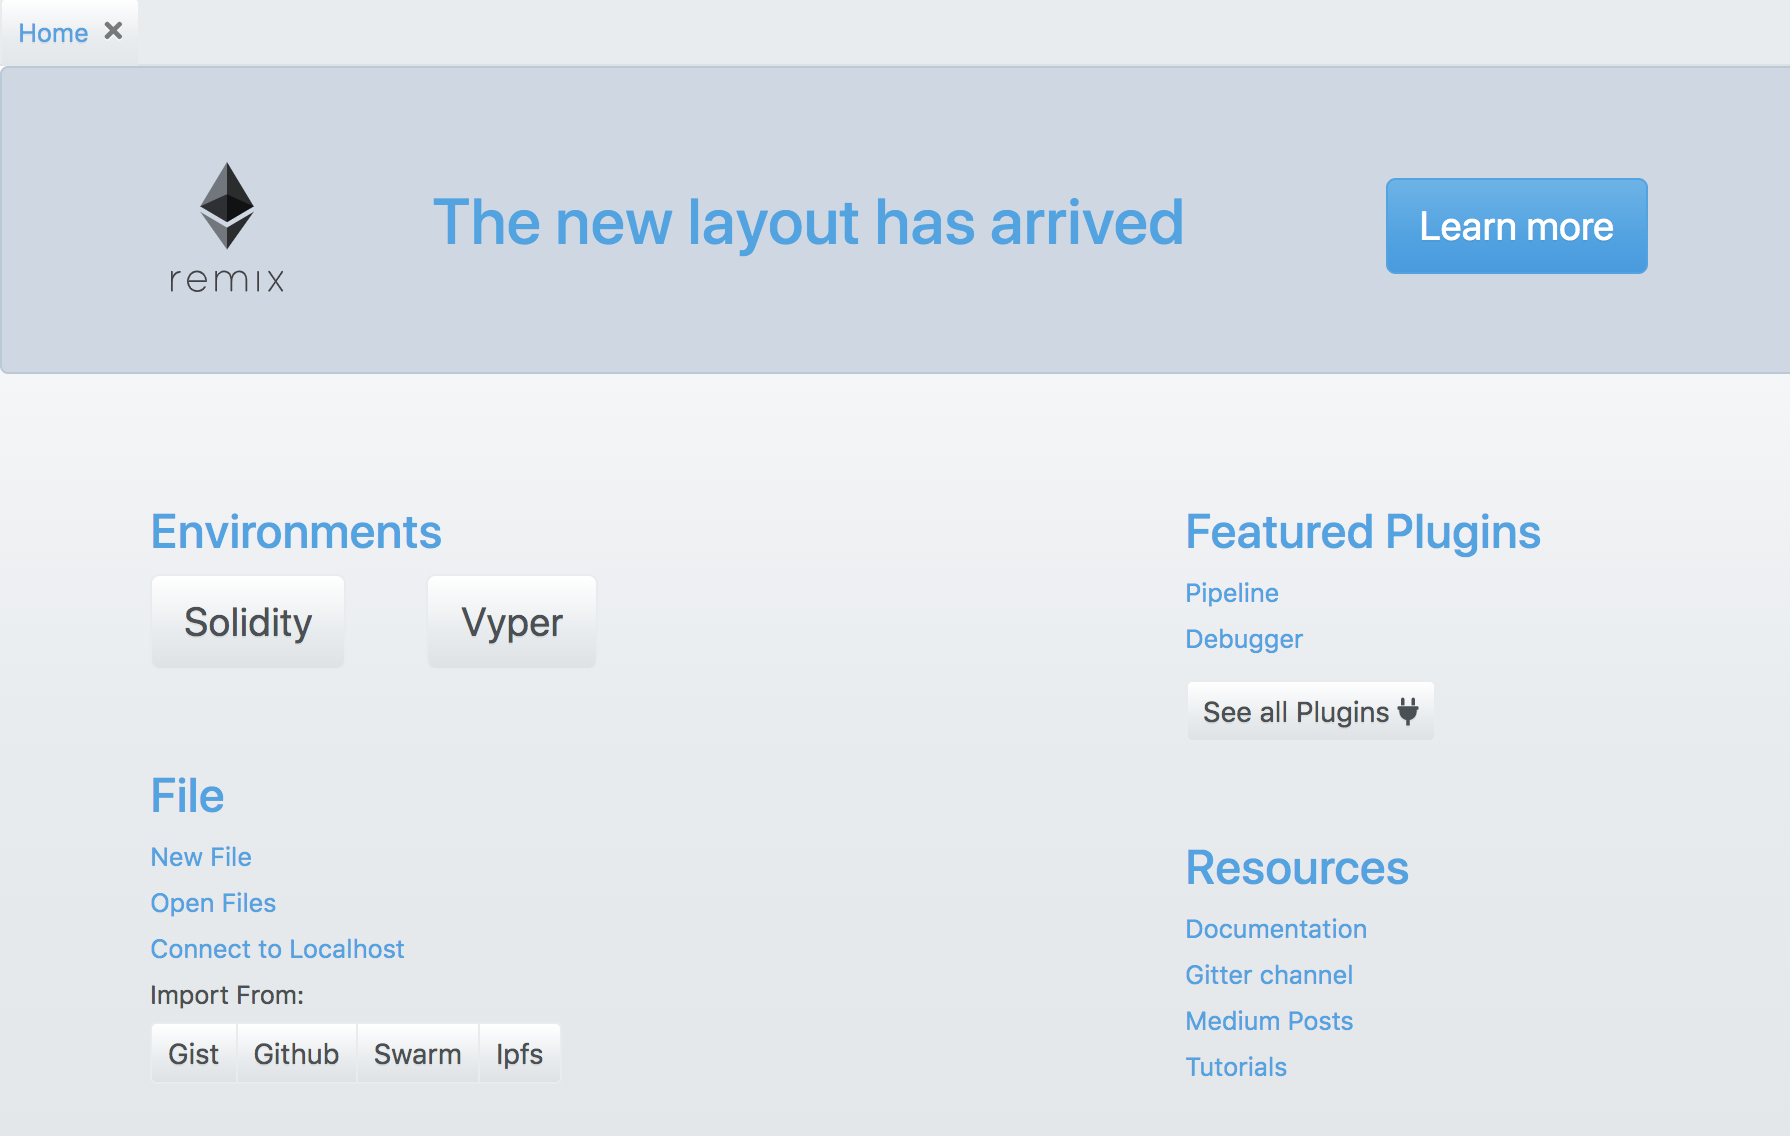Image resolution: width=1790 pixels, height=1140 pixels.
Task: Open the Gitter channel link
Action: click(1269, 975)
